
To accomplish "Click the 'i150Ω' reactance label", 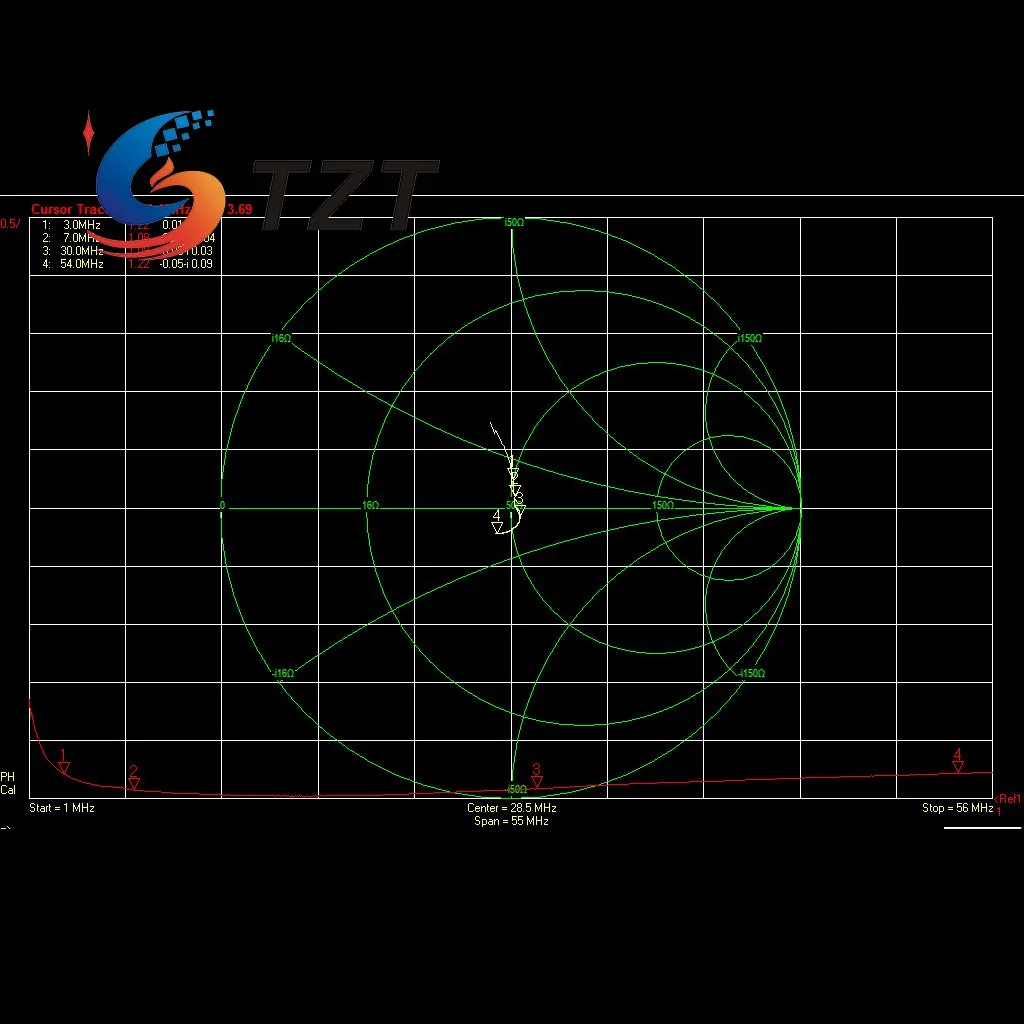I will (750, 338).
